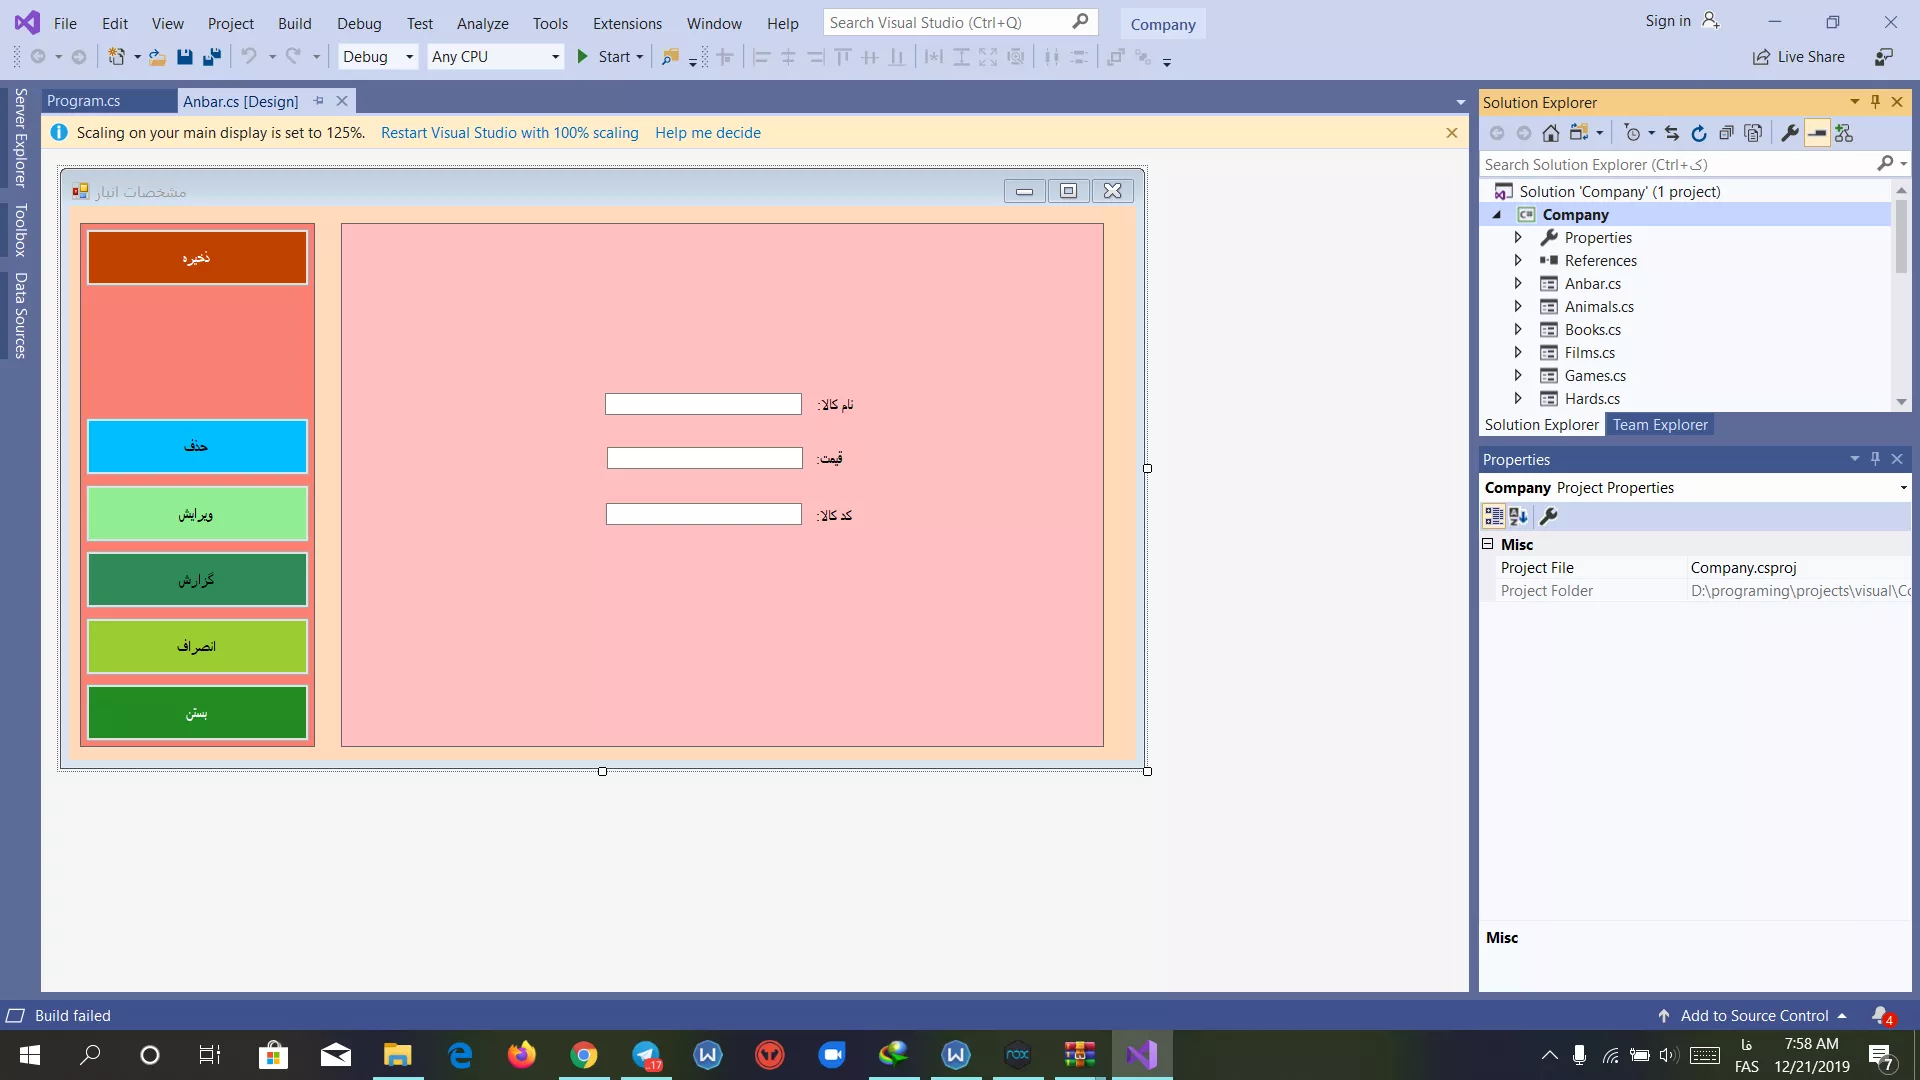Open Properties via the wrench icon in Solution Explorer
The image size is (1920, 1080).
coord(1790,133)
